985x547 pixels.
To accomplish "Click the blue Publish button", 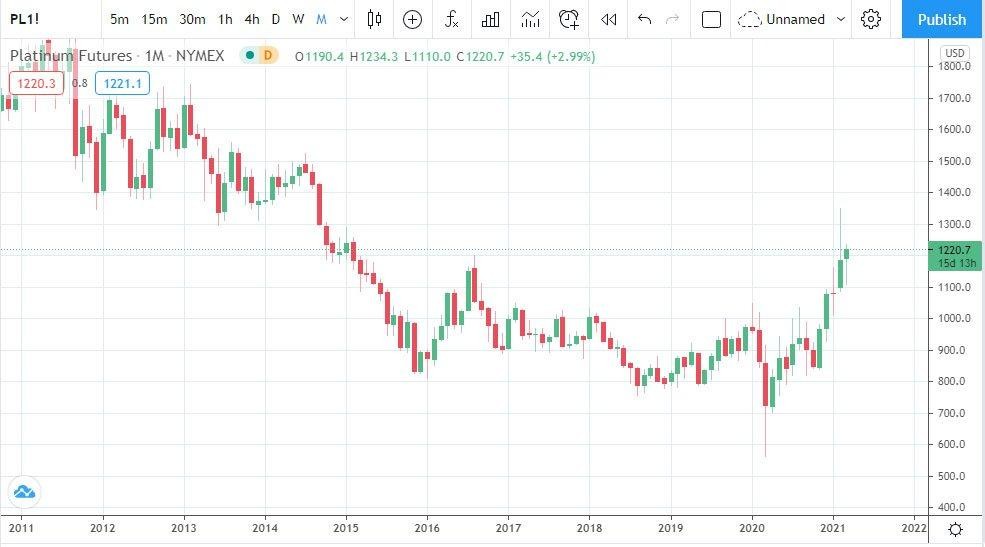I will 942,19.
